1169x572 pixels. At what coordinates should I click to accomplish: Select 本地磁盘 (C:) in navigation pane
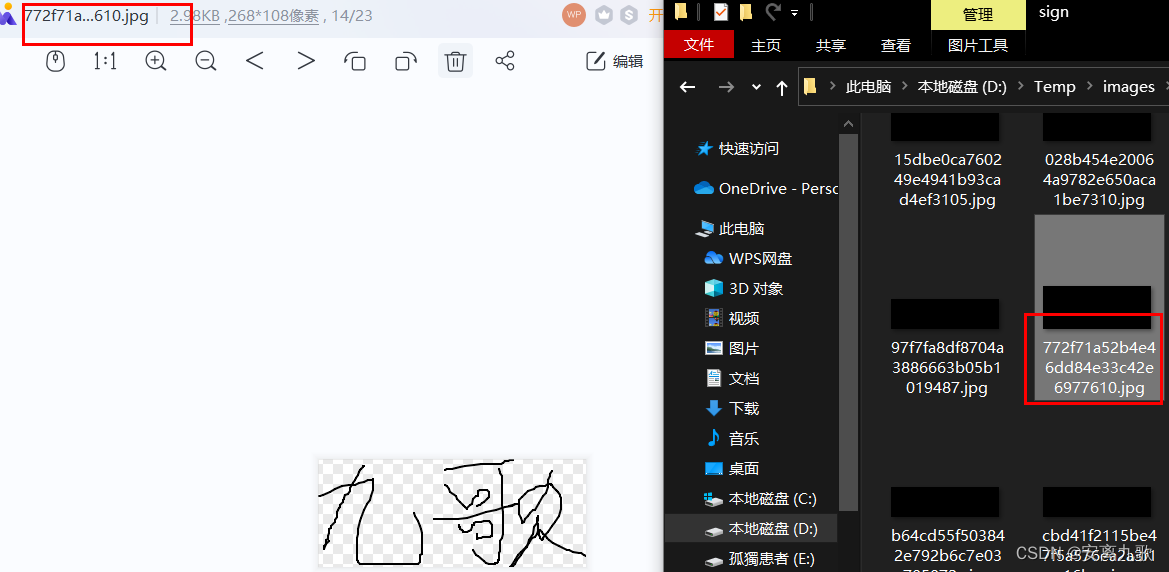point(760,498)
